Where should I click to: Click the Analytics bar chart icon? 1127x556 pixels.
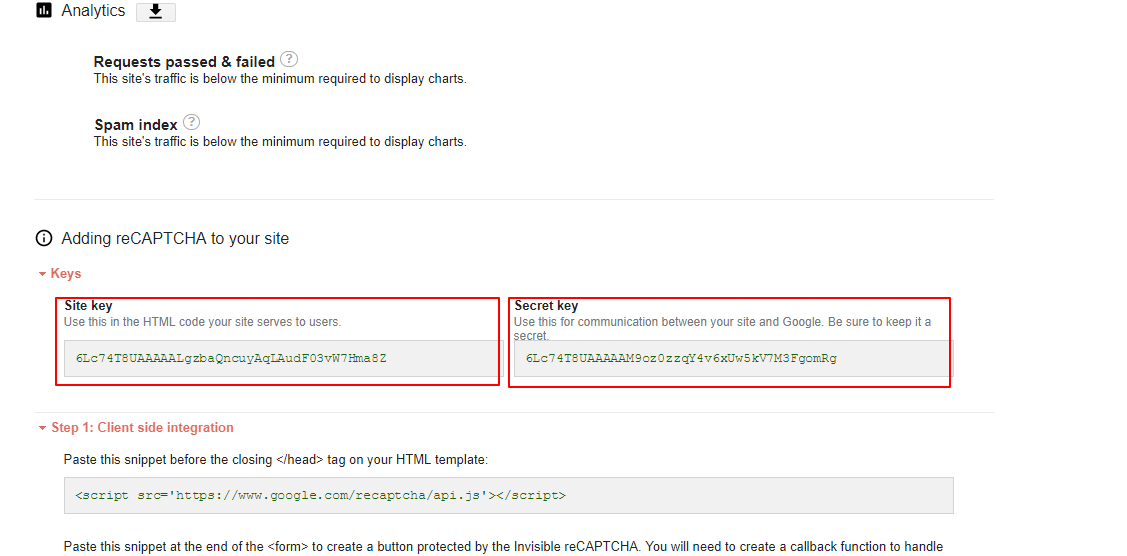pos(44,11)
